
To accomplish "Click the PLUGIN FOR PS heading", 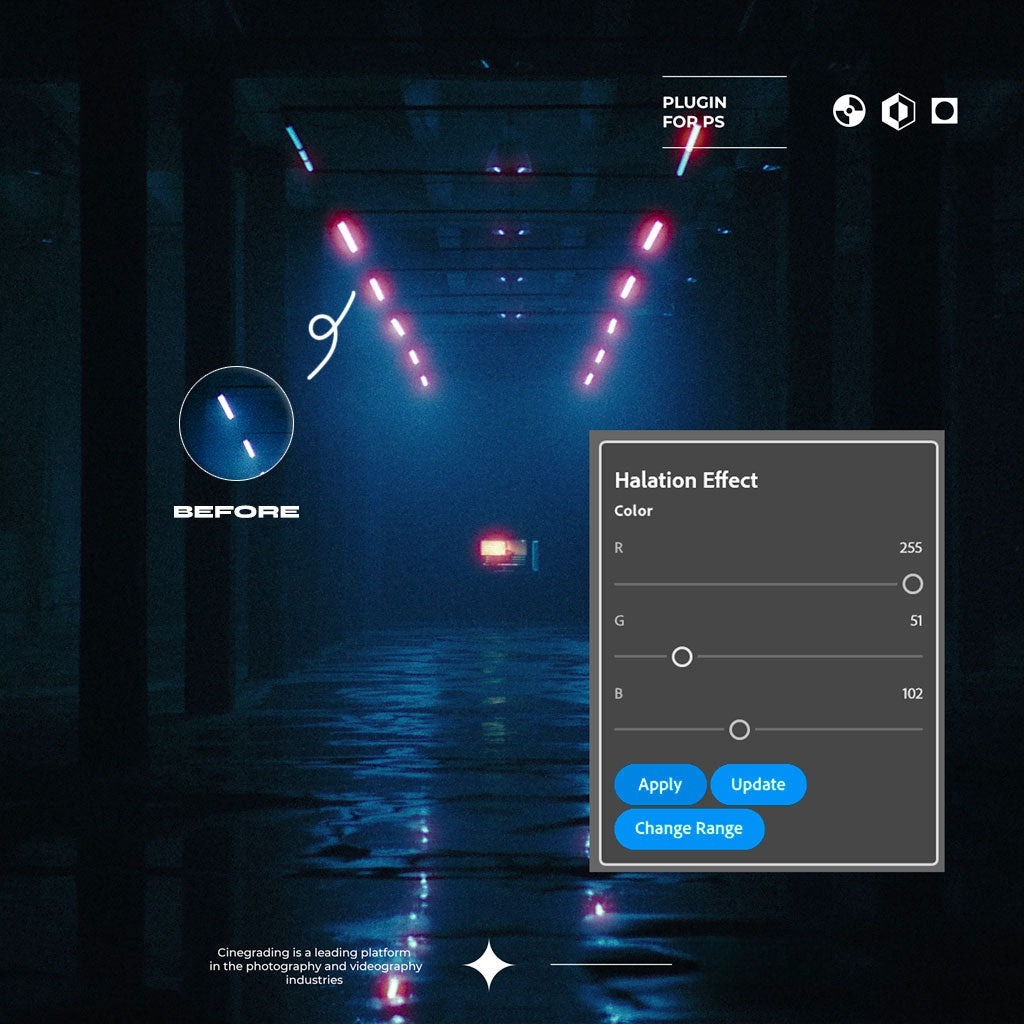I will [x=694, y=111].
